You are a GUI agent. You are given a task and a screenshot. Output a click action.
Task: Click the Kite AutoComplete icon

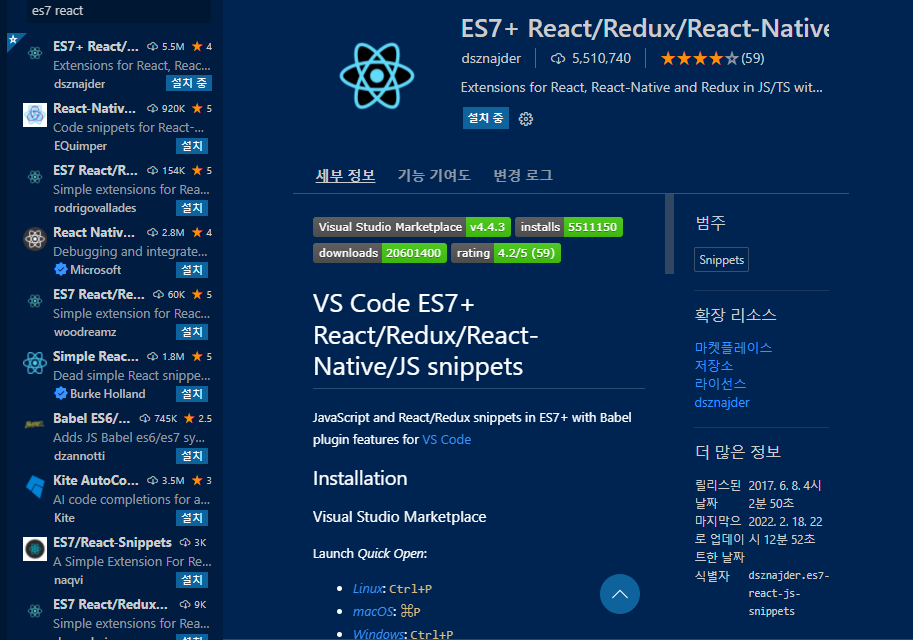pos(35,487)
